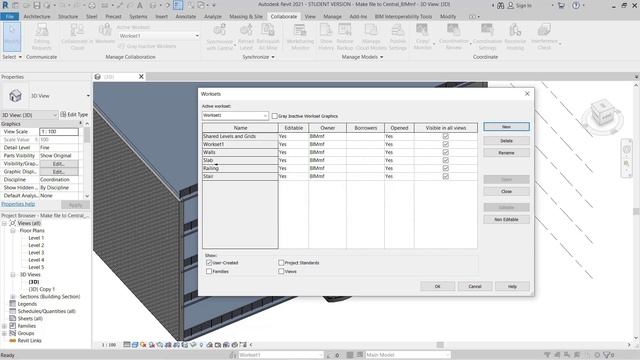Check Views show option
Screen dimensions: 640x360
281,271
